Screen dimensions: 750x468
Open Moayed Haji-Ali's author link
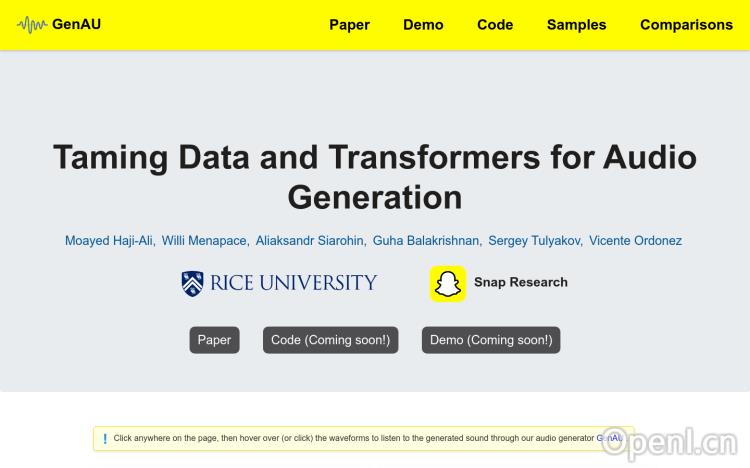tap(108, 241)
